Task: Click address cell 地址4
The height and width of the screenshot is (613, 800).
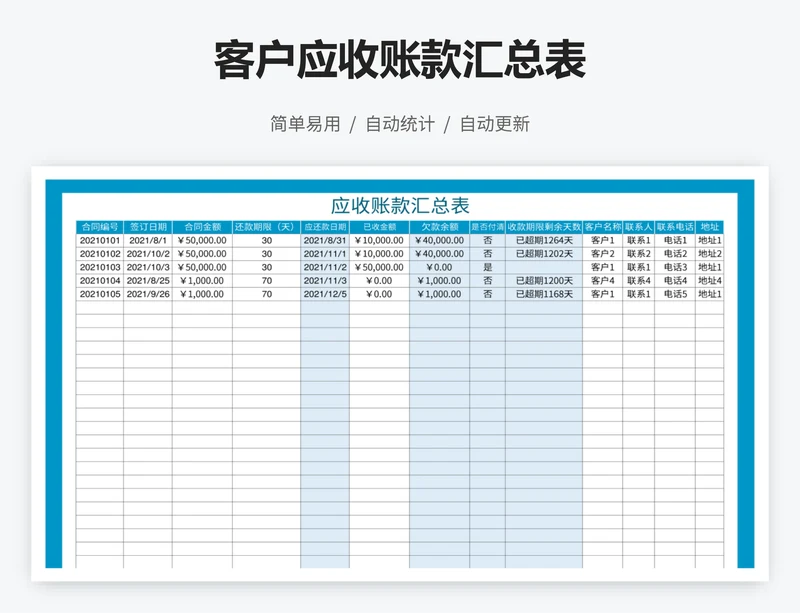Action: [710, 281]
